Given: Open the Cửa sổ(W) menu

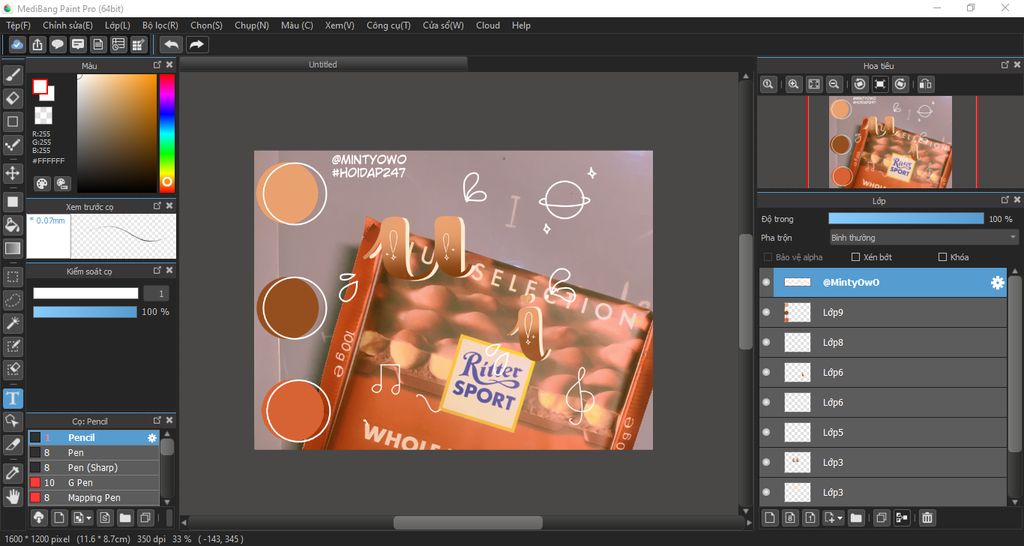Looking at the screenshot, I should (x=443, y=25).
